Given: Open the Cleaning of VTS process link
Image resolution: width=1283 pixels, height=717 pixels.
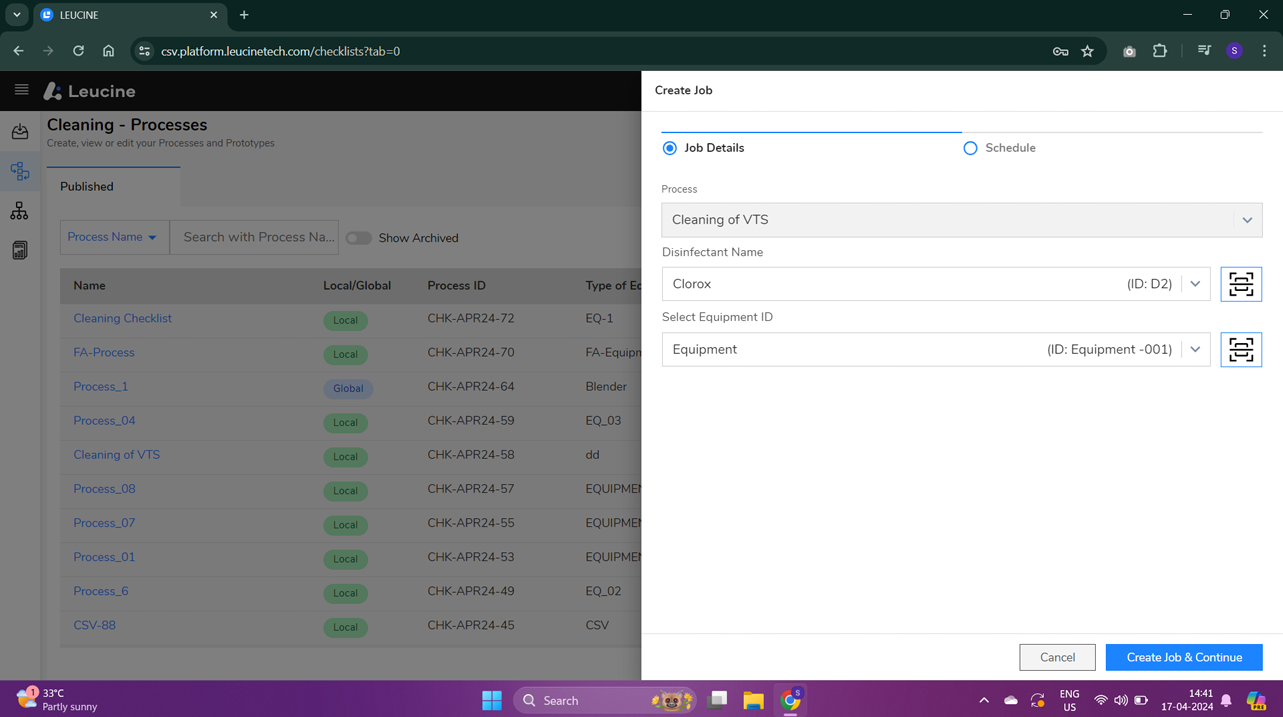Looking at the screenshot, I should point(116,454).
